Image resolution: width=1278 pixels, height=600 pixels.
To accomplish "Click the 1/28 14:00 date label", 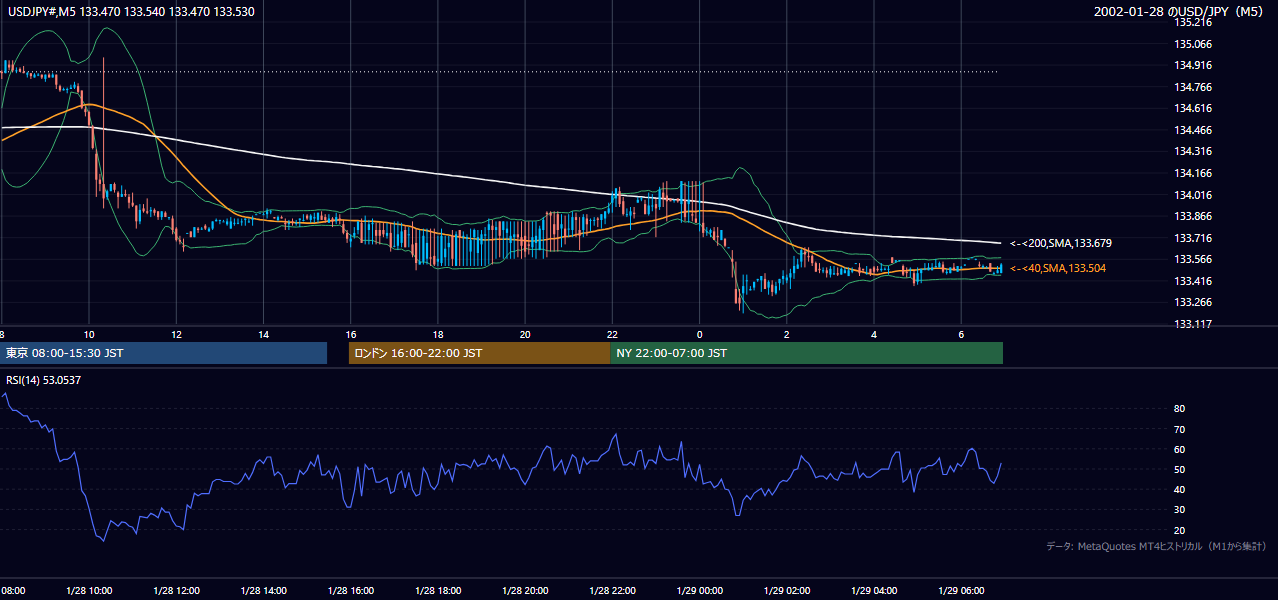I will point(263,591).
